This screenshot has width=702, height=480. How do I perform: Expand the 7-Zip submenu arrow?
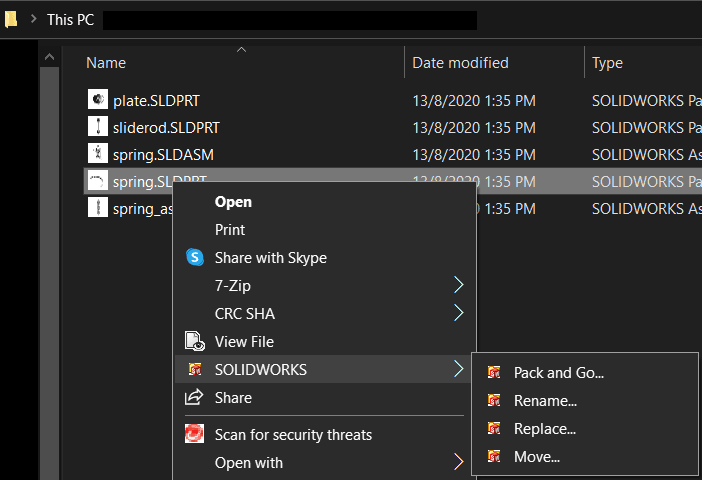click(x=458, y=285)
